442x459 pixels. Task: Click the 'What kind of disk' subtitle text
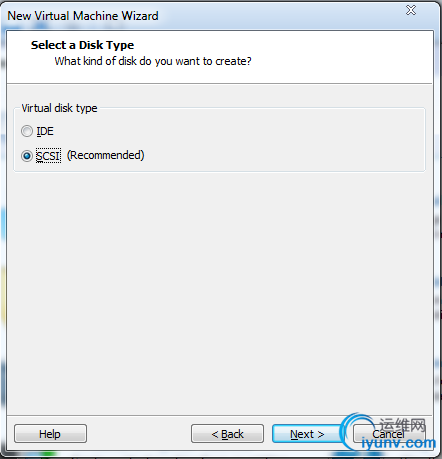tap(153, 61)
